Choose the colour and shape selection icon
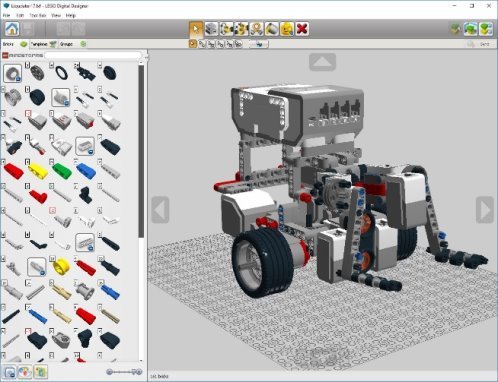 tap(238, 44)
